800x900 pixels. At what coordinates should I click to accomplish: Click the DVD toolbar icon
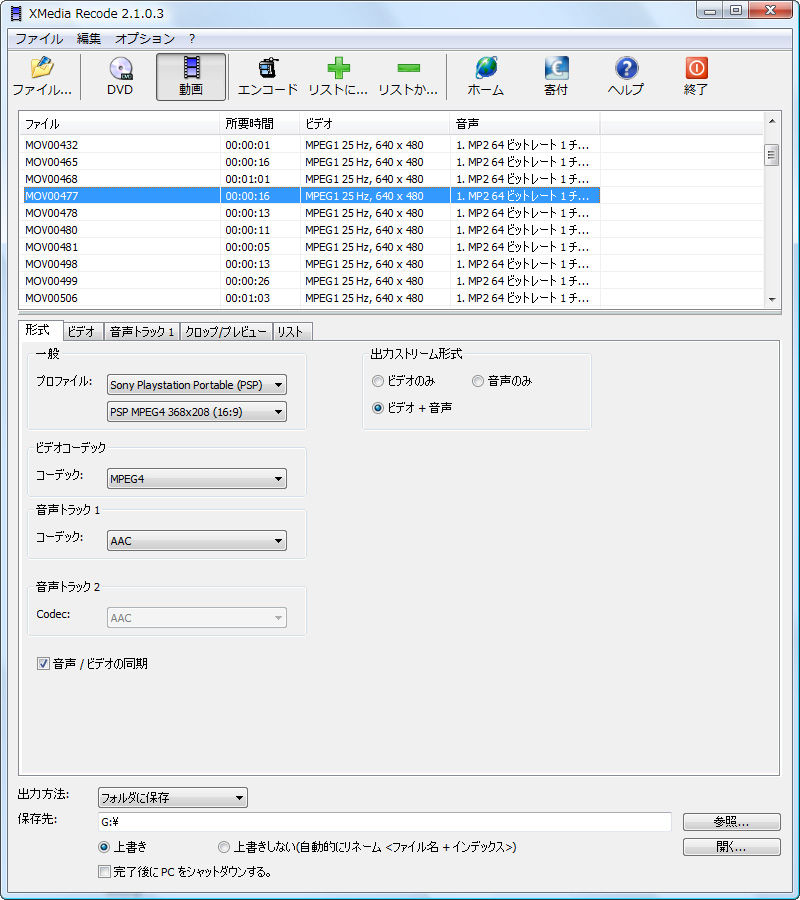[120, 75]
